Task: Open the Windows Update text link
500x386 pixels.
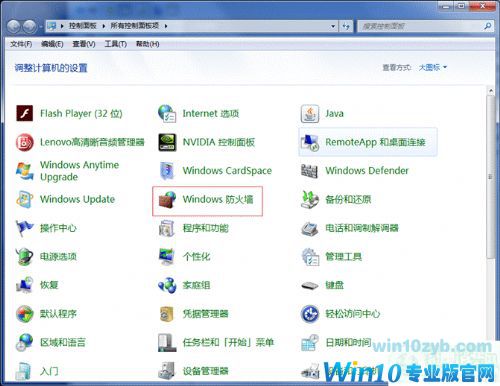Action: pos(77,199)
